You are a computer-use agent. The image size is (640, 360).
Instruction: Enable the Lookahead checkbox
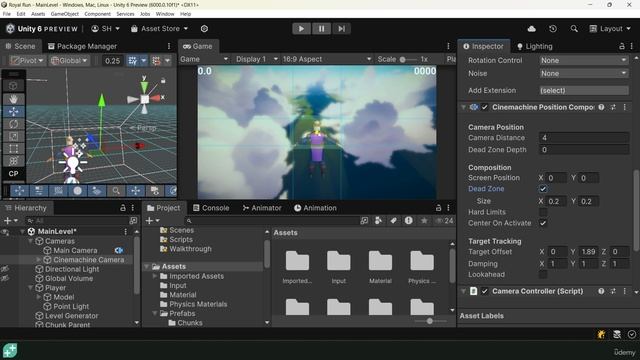coord(543,274)
